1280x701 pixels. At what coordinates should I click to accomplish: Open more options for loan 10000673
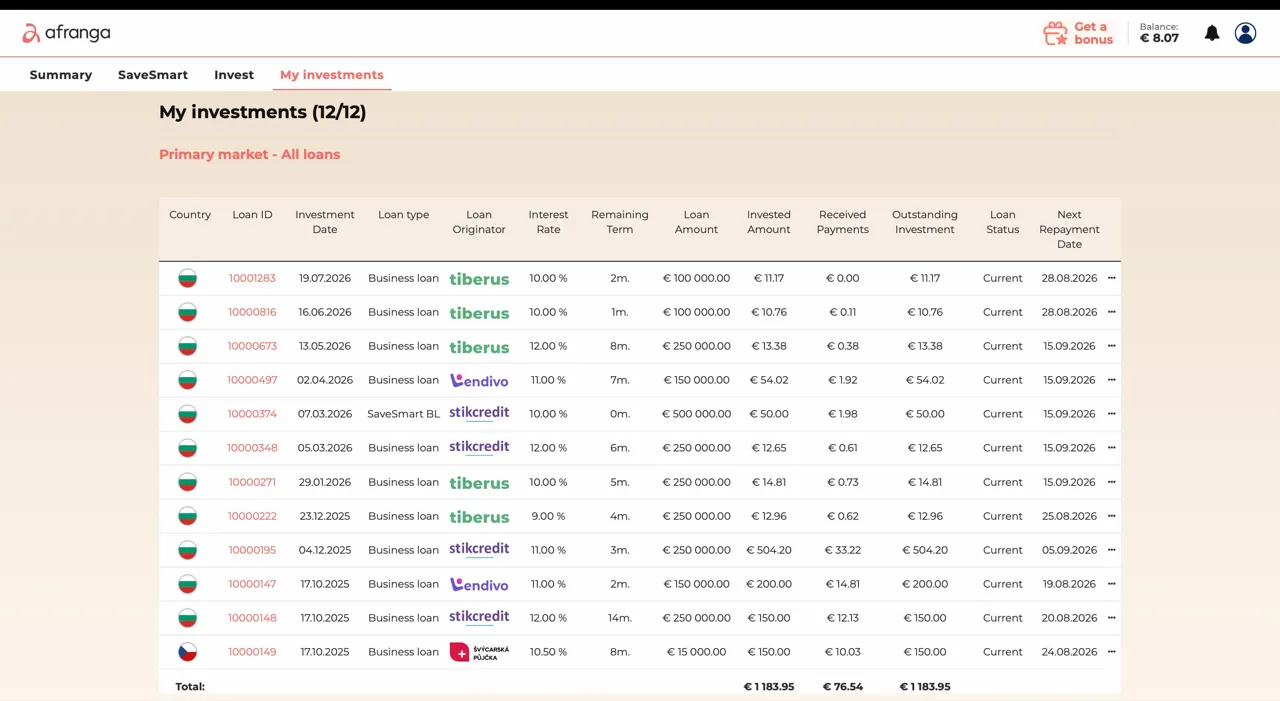tap(1111, 346)
